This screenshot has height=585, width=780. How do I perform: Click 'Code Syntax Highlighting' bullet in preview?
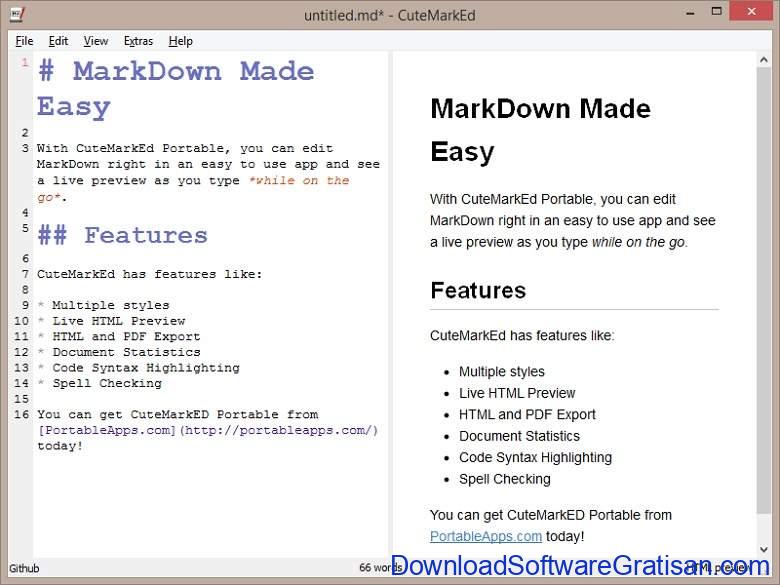(x=535, y=458)
